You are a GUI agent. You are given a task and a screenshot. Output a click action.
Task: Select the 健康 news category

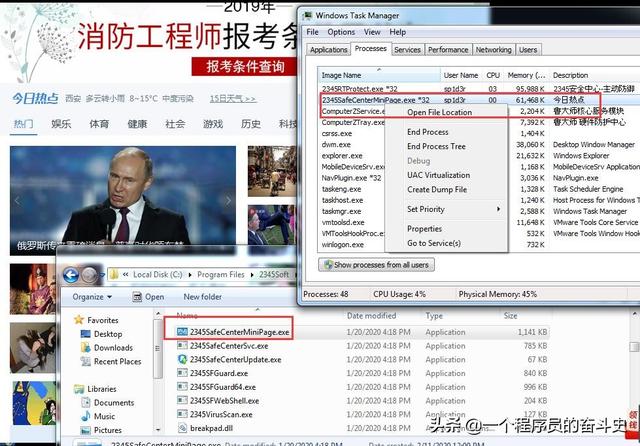click(137, 124)
